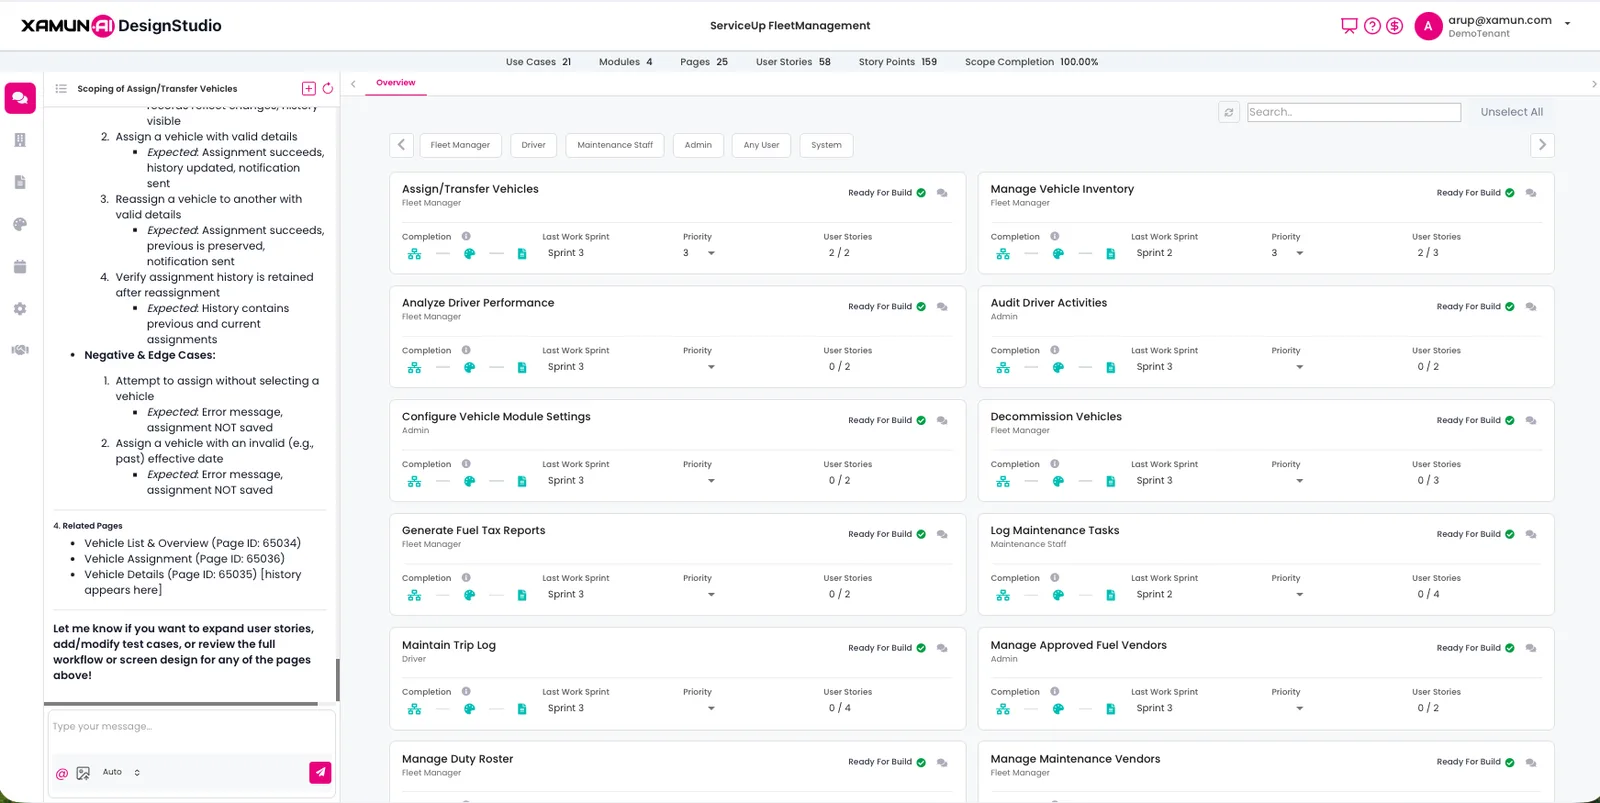Screen dimensions: 1600x803
Task: Toggle the Any User filter chip
Action: [761, 145]
